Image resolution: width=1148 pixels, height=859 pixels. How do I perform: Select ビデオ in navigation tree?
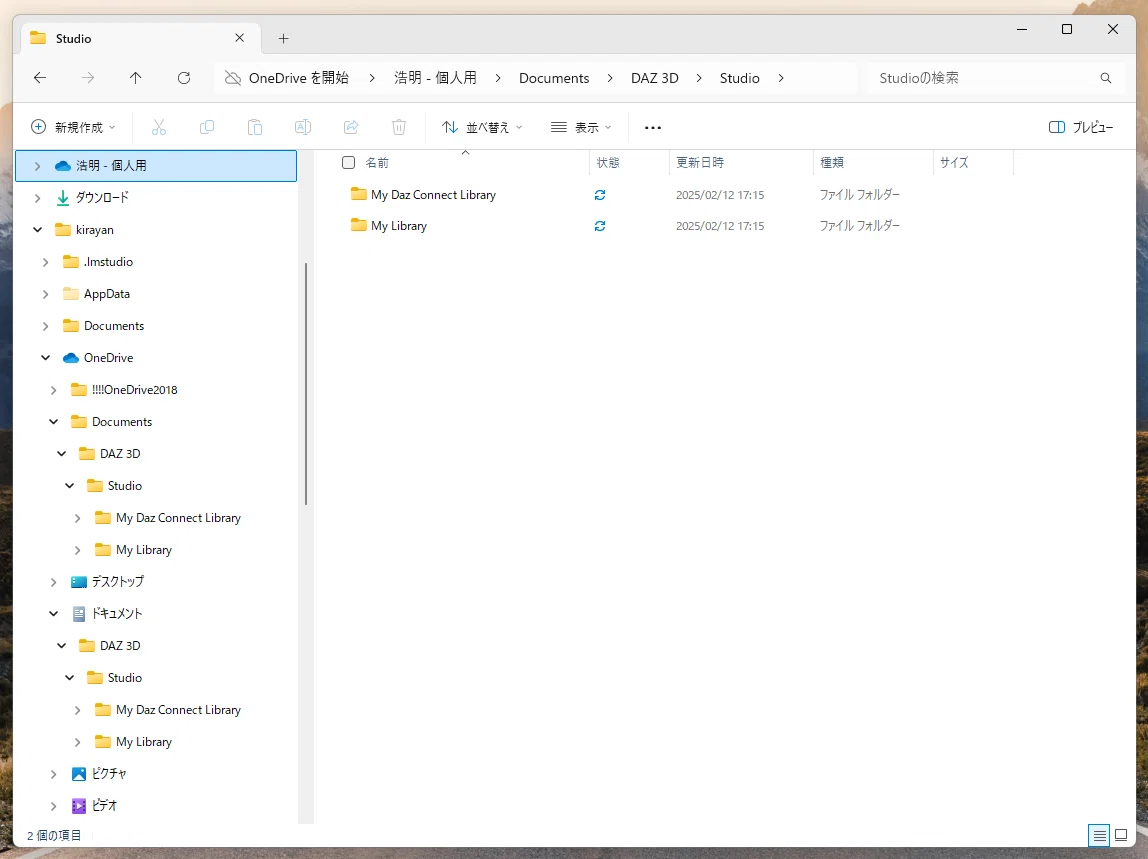[105, 806]
